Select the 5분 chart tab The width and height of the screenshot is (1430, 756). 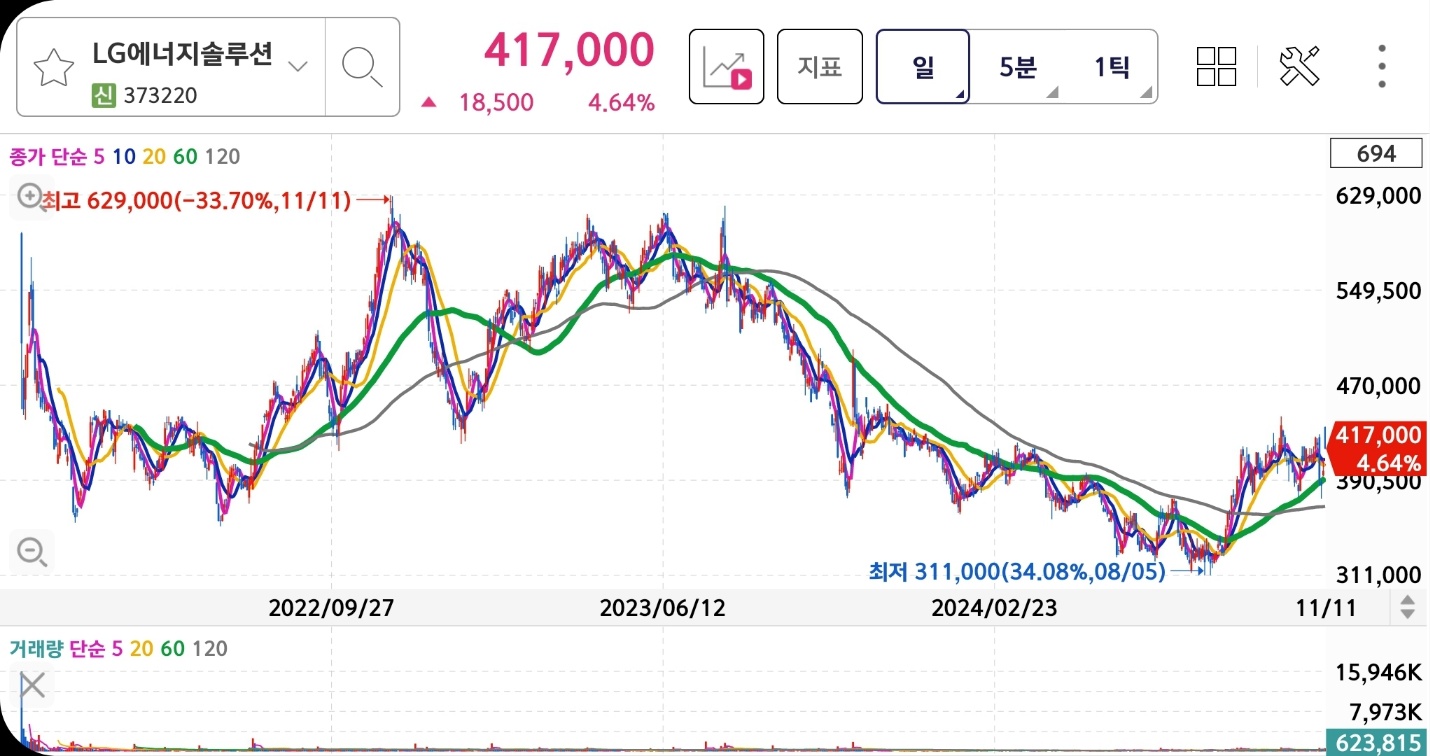pos(1018,67)
